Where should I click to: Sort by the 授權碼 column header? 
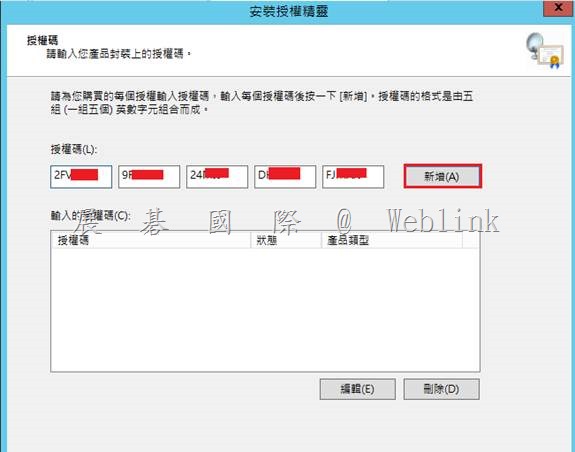(151, 240)
